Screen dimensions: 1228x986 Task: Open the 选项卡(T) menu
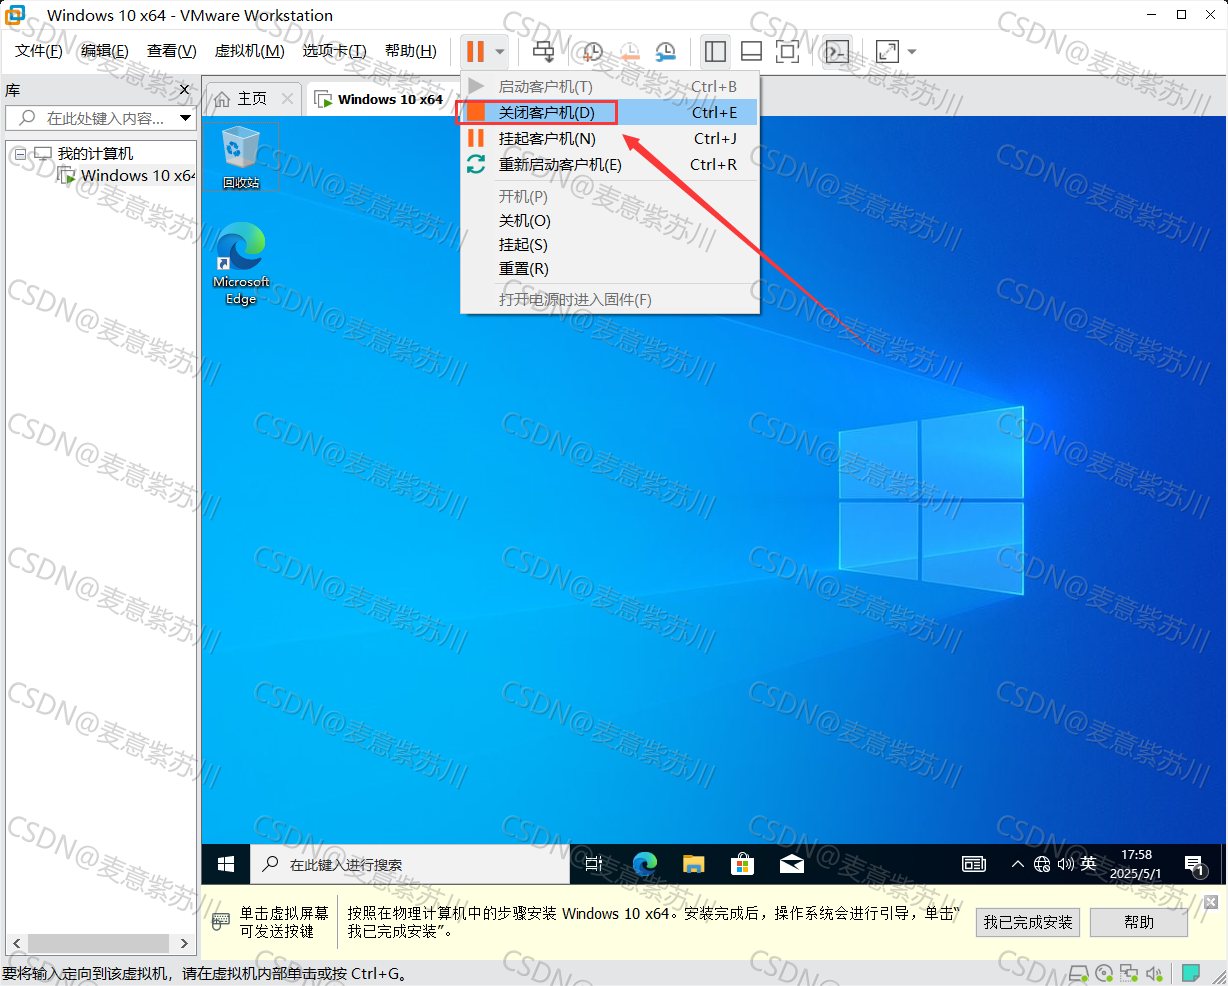point(334,51)
